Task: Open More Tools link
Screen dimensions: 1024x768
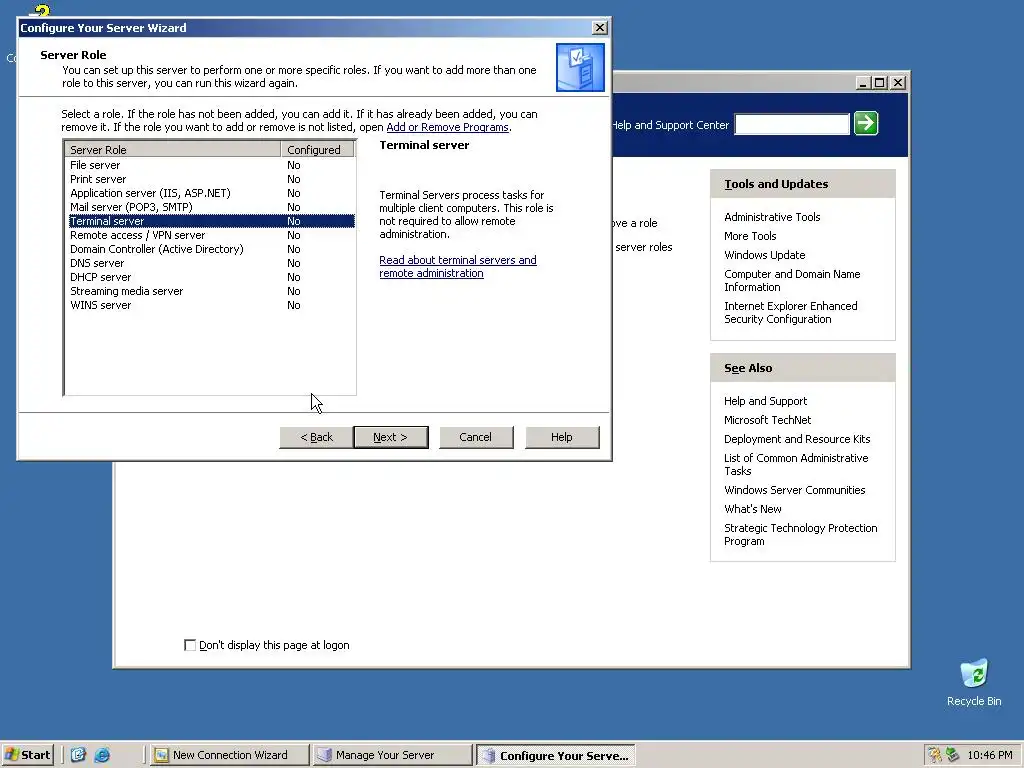Action: (x=750, y=236)
